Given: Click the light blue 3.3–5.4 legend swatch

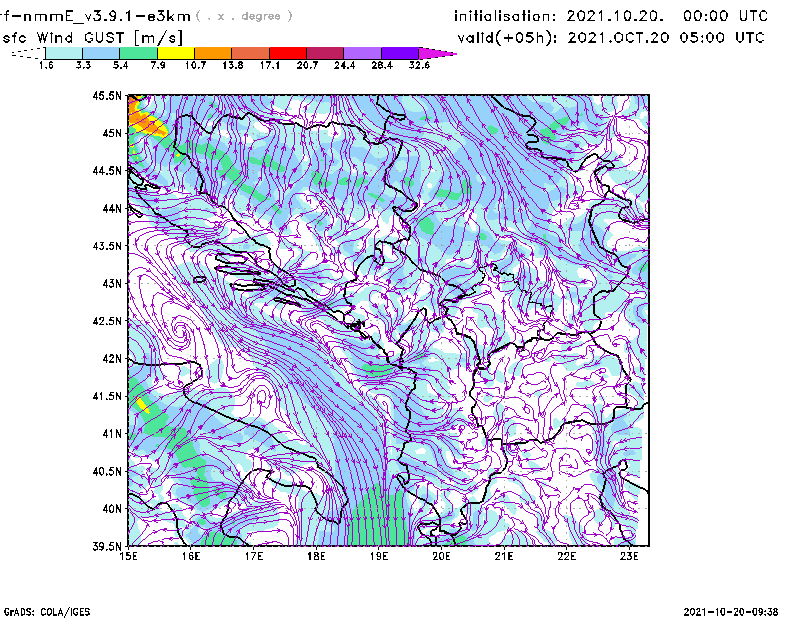Looking at the screenshot, I should click(101, 53).
